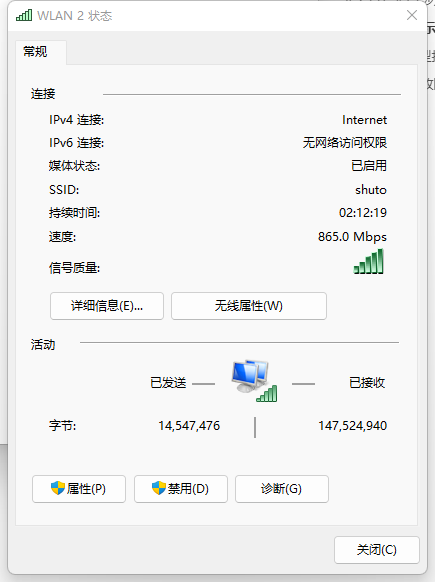Click the 媒体状态 label
This screenshot has height=582, width=435.
[x=74, y=166]
